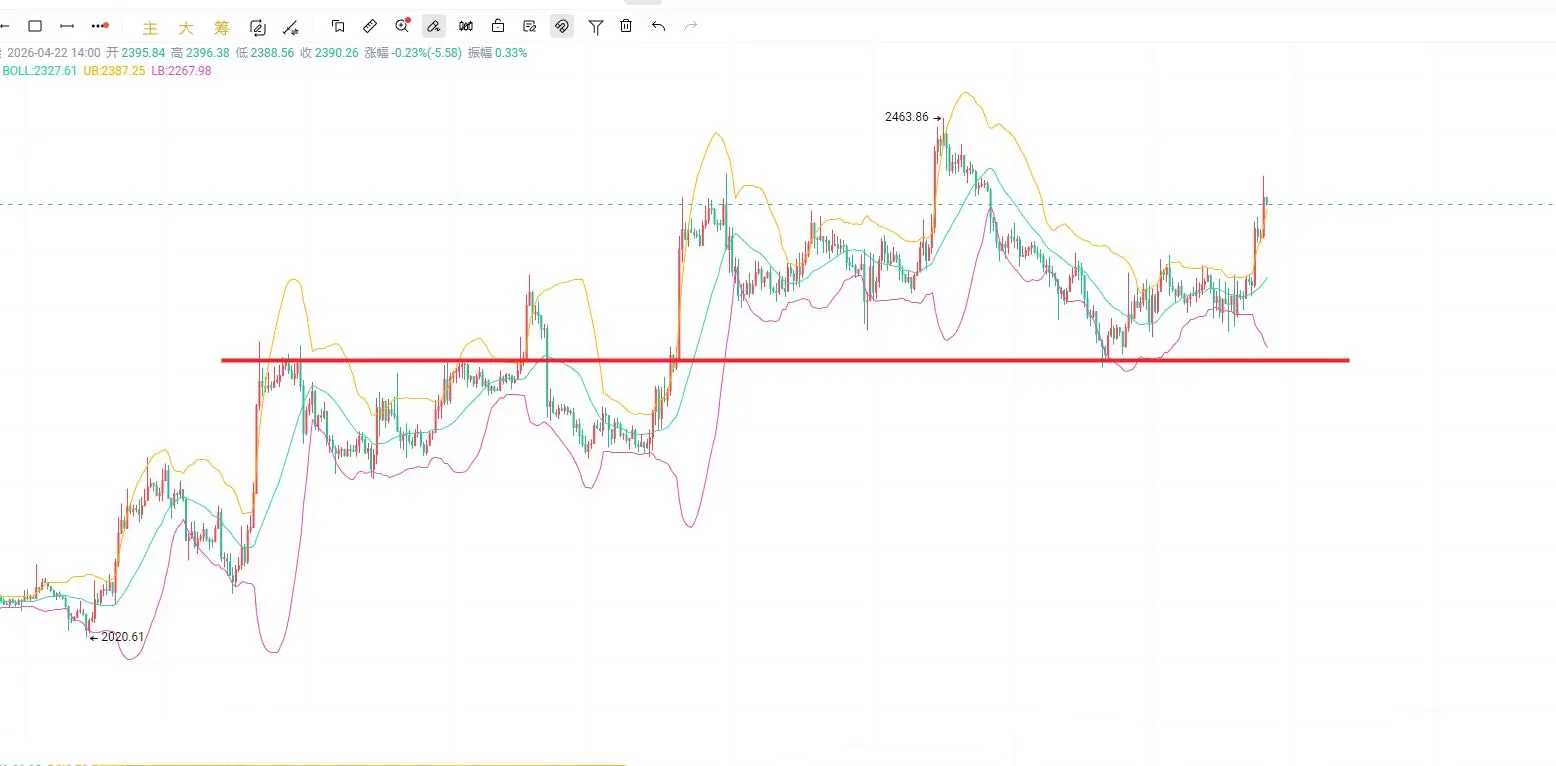Select the ruler measure tool
Viewport: 1556px width, 766px height.
(370, 26)
